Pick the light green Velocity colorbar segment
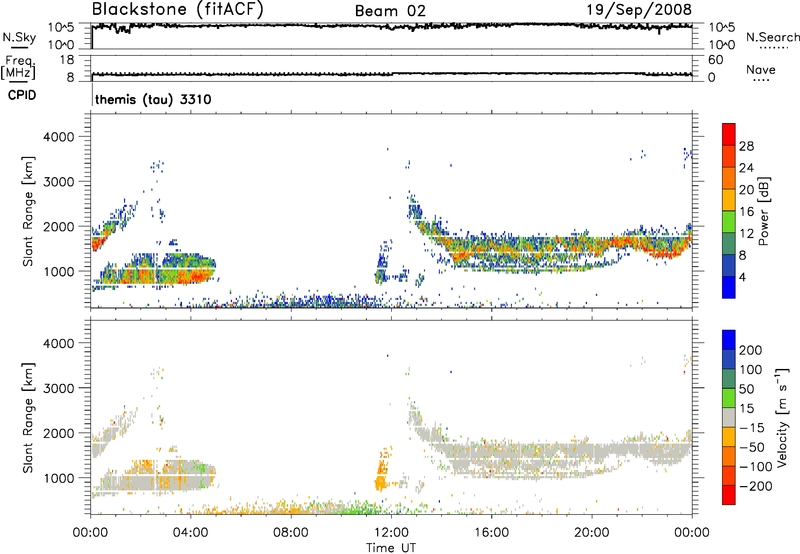The width and height of the screenshot is (800, 554). (729, 398)
